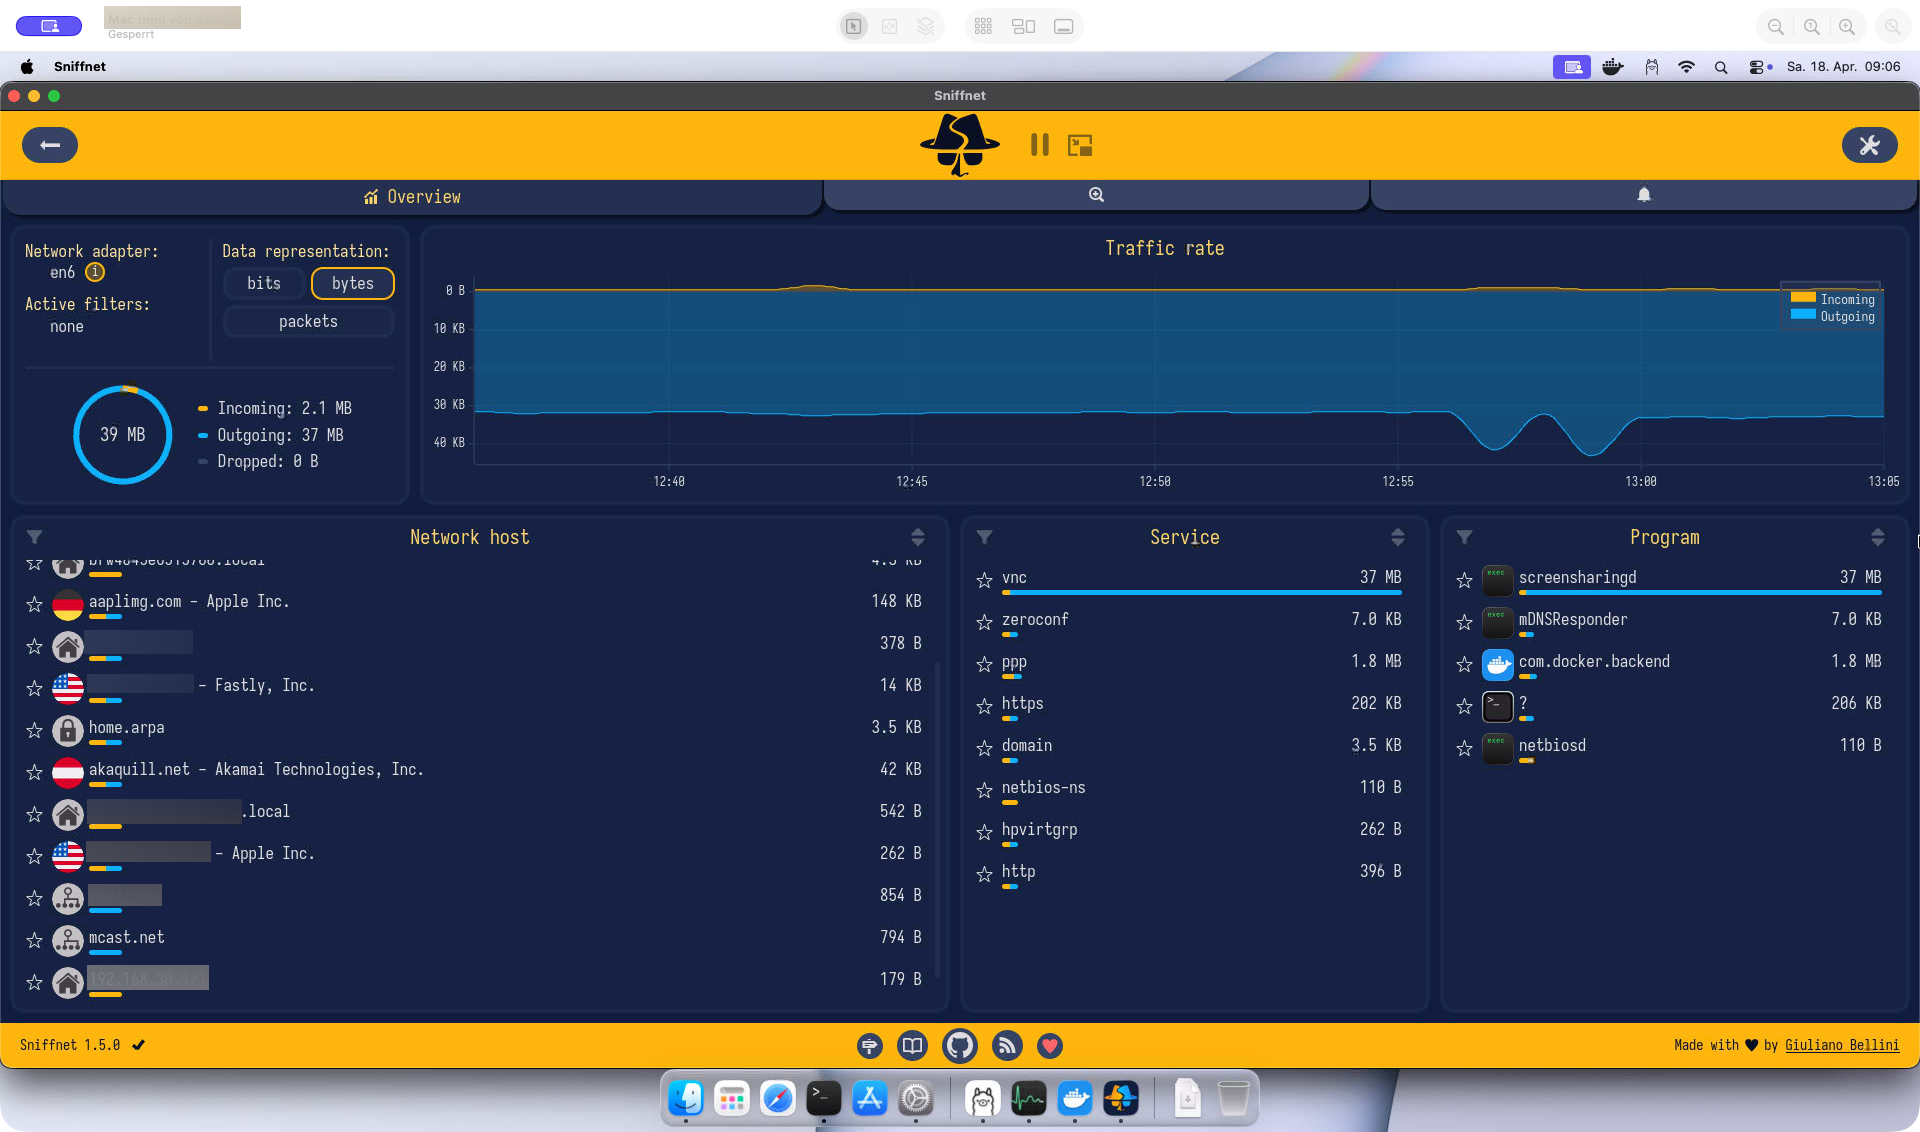Toggle sort order for Network host
The height and width of the screenshot is (1132, 1920).
coord(917,537)
